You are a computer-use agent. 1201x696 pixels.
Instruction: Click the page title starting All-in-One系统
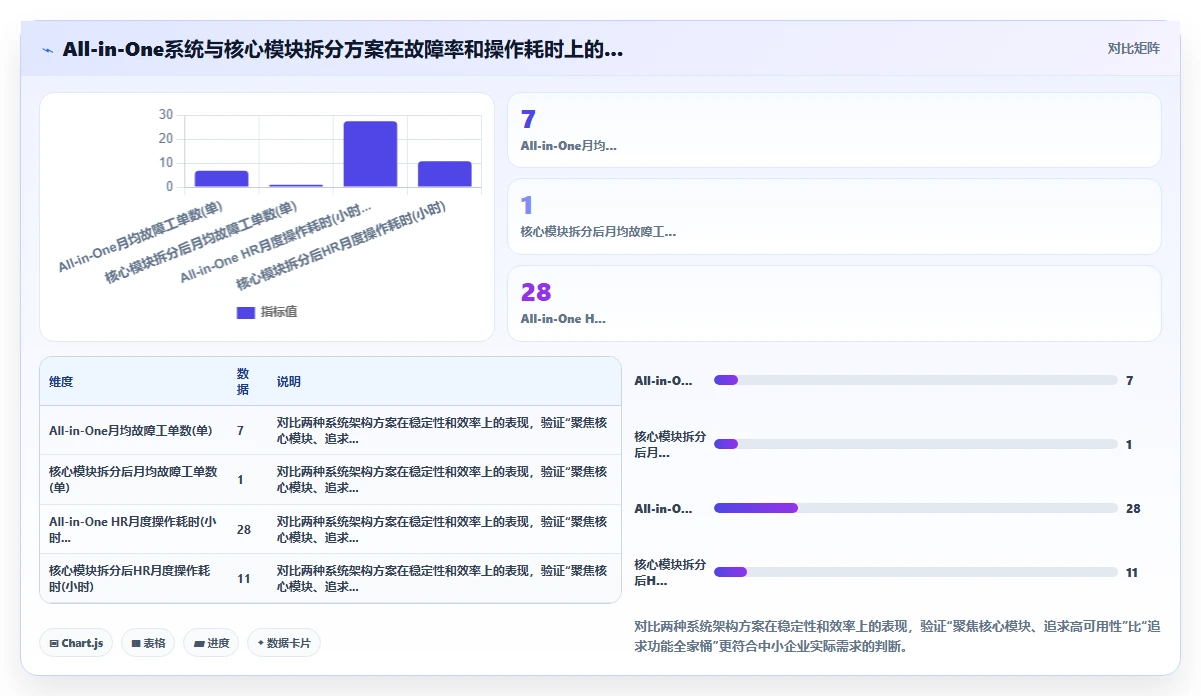[342, 49]
